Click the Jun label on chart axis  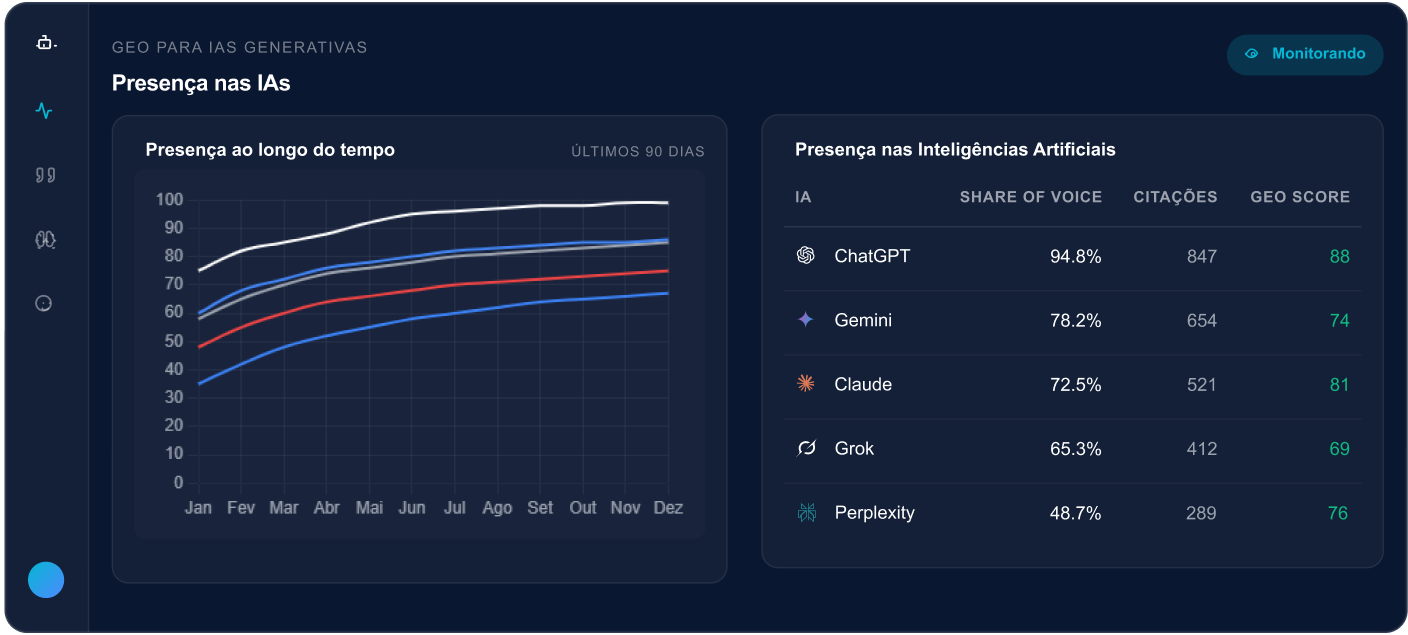(412, 508)
